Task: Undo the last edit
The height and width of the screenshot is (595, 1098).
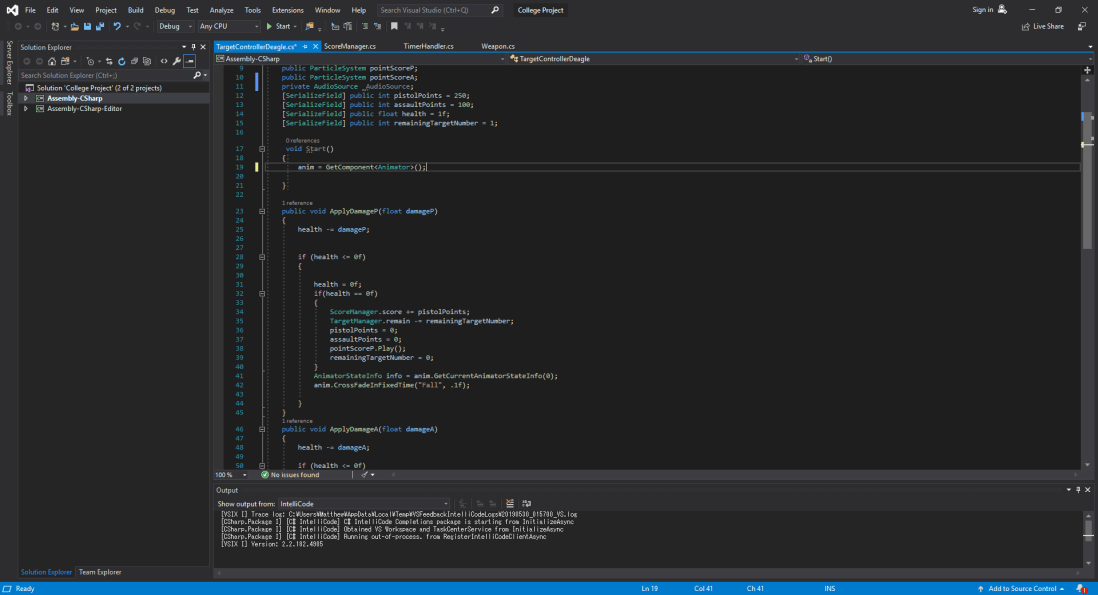Action: pos(117,27)
